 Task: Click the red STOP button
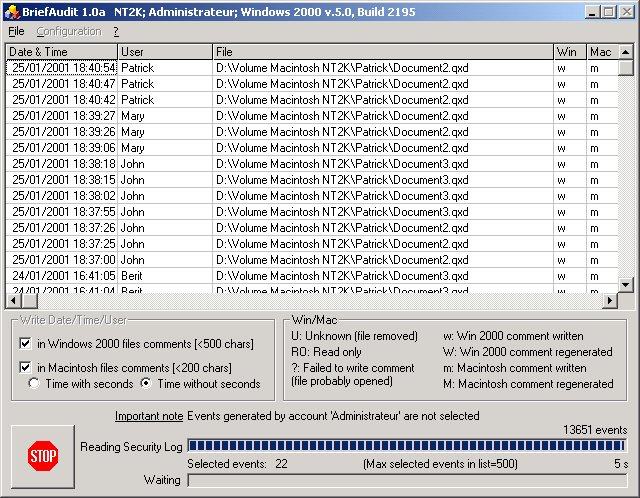42,457
